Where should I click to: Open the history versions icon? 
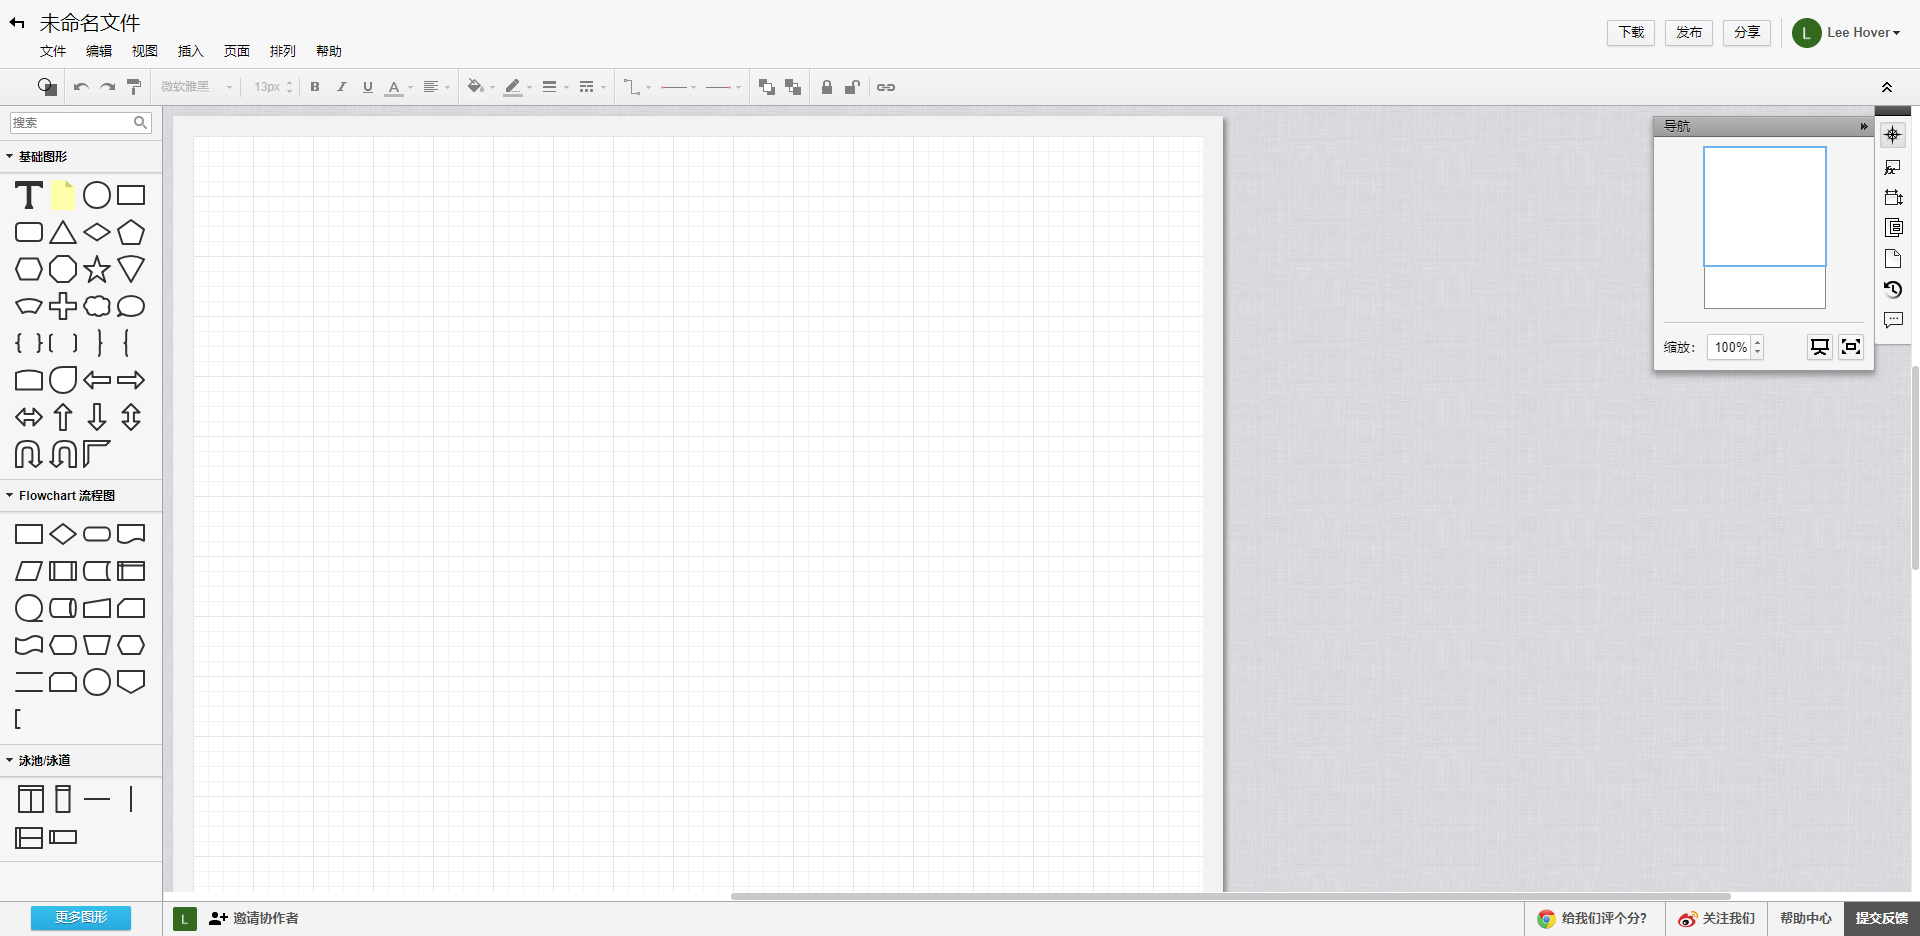pyautogui.click(x=1893, y=290)
